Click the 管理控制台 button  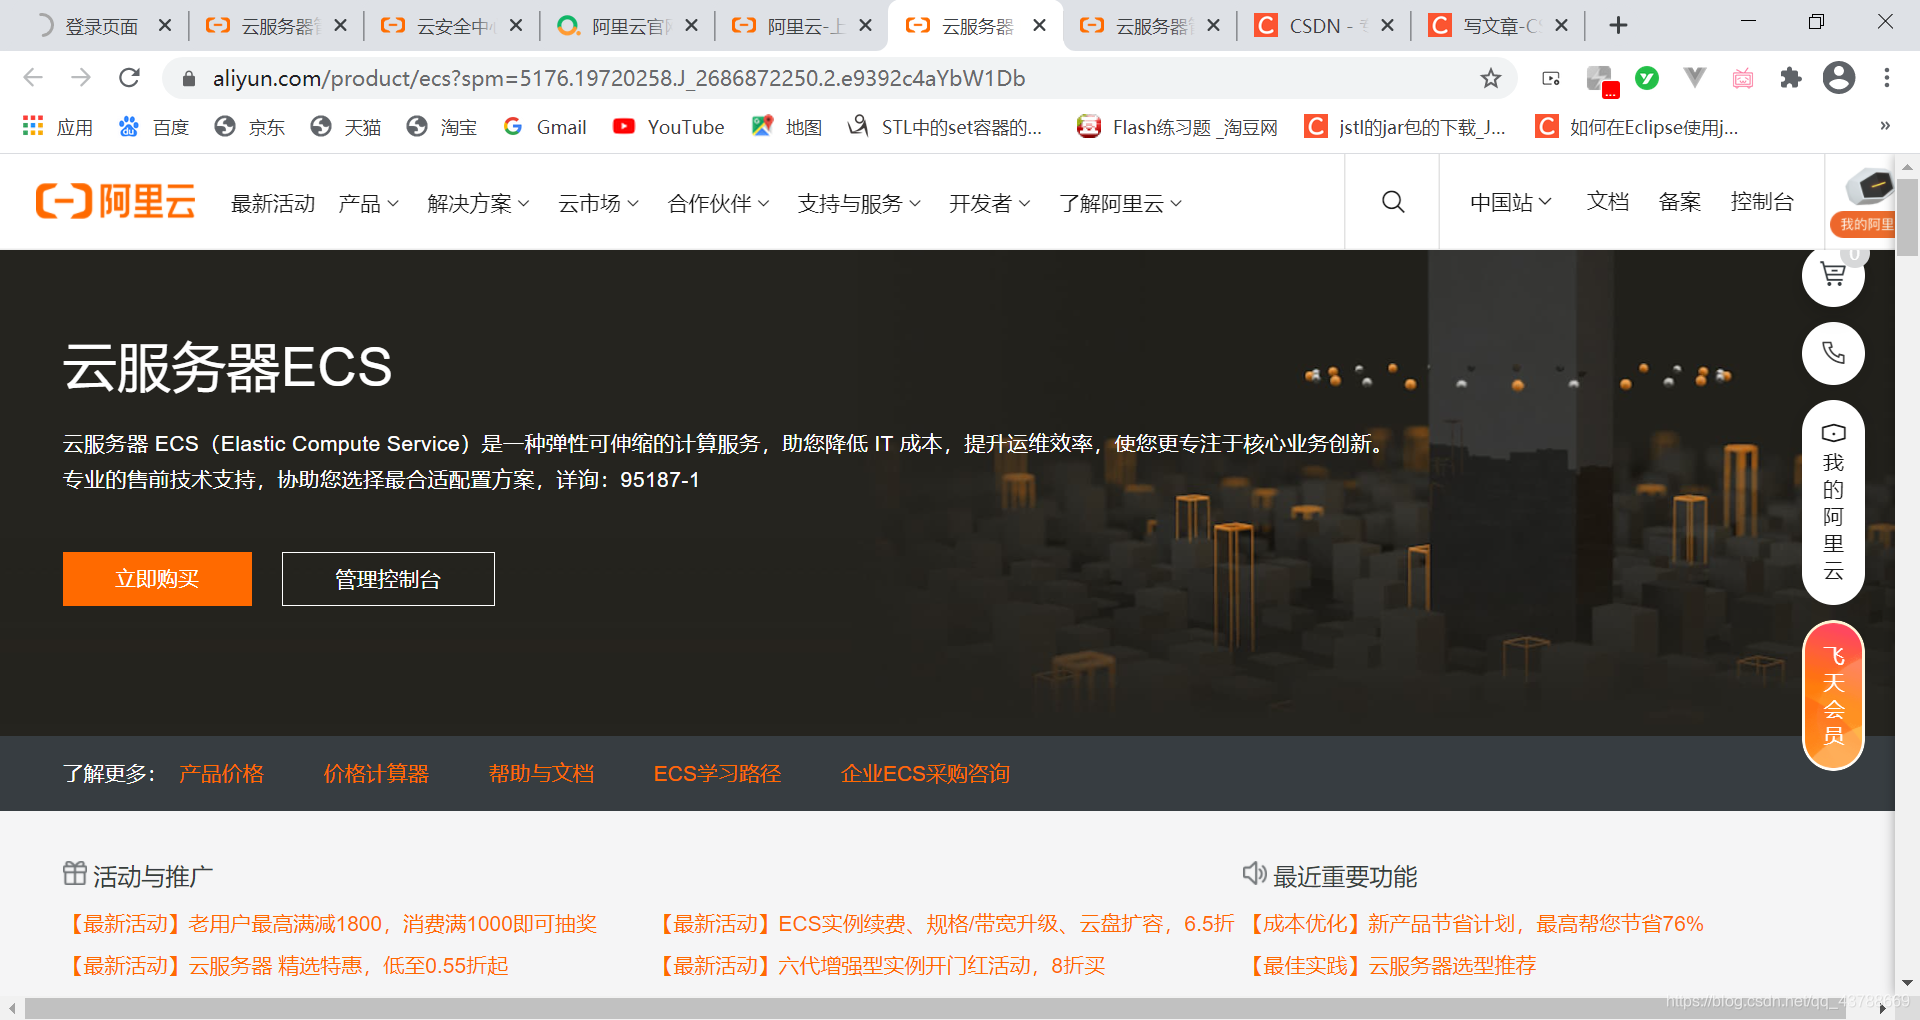(388, 579)
